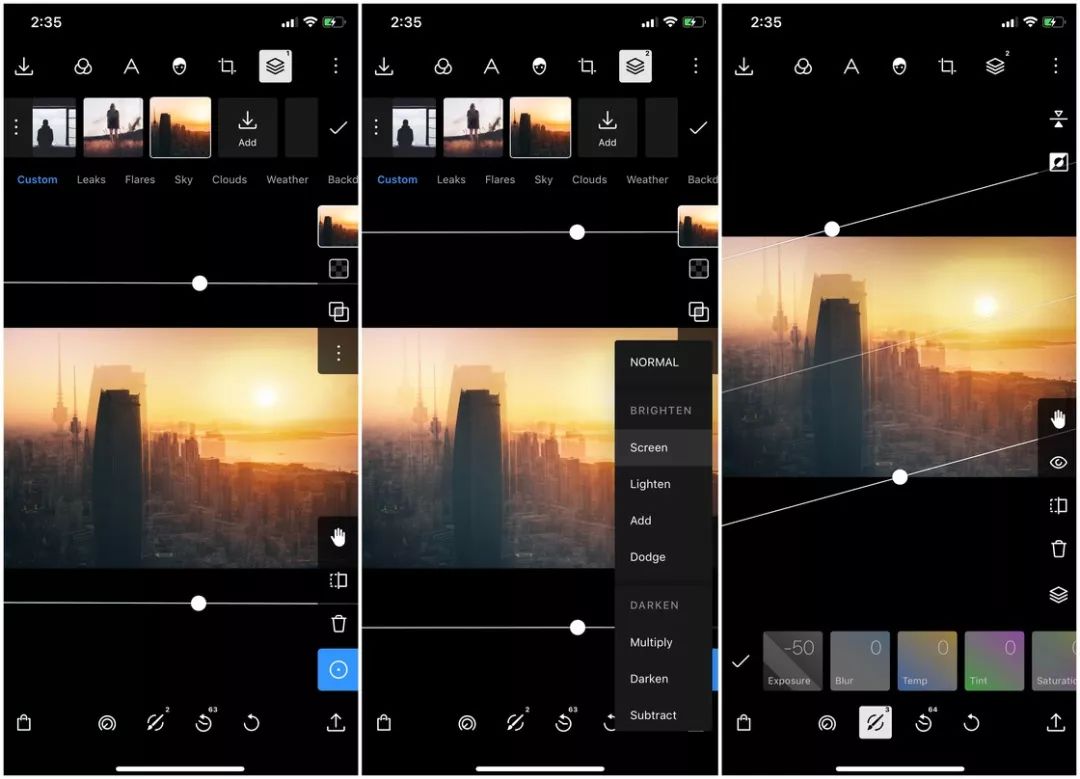Toggle hand move tool on right screen
1080x779 pixels.
pyautogui.click(x=1059, y=419)
